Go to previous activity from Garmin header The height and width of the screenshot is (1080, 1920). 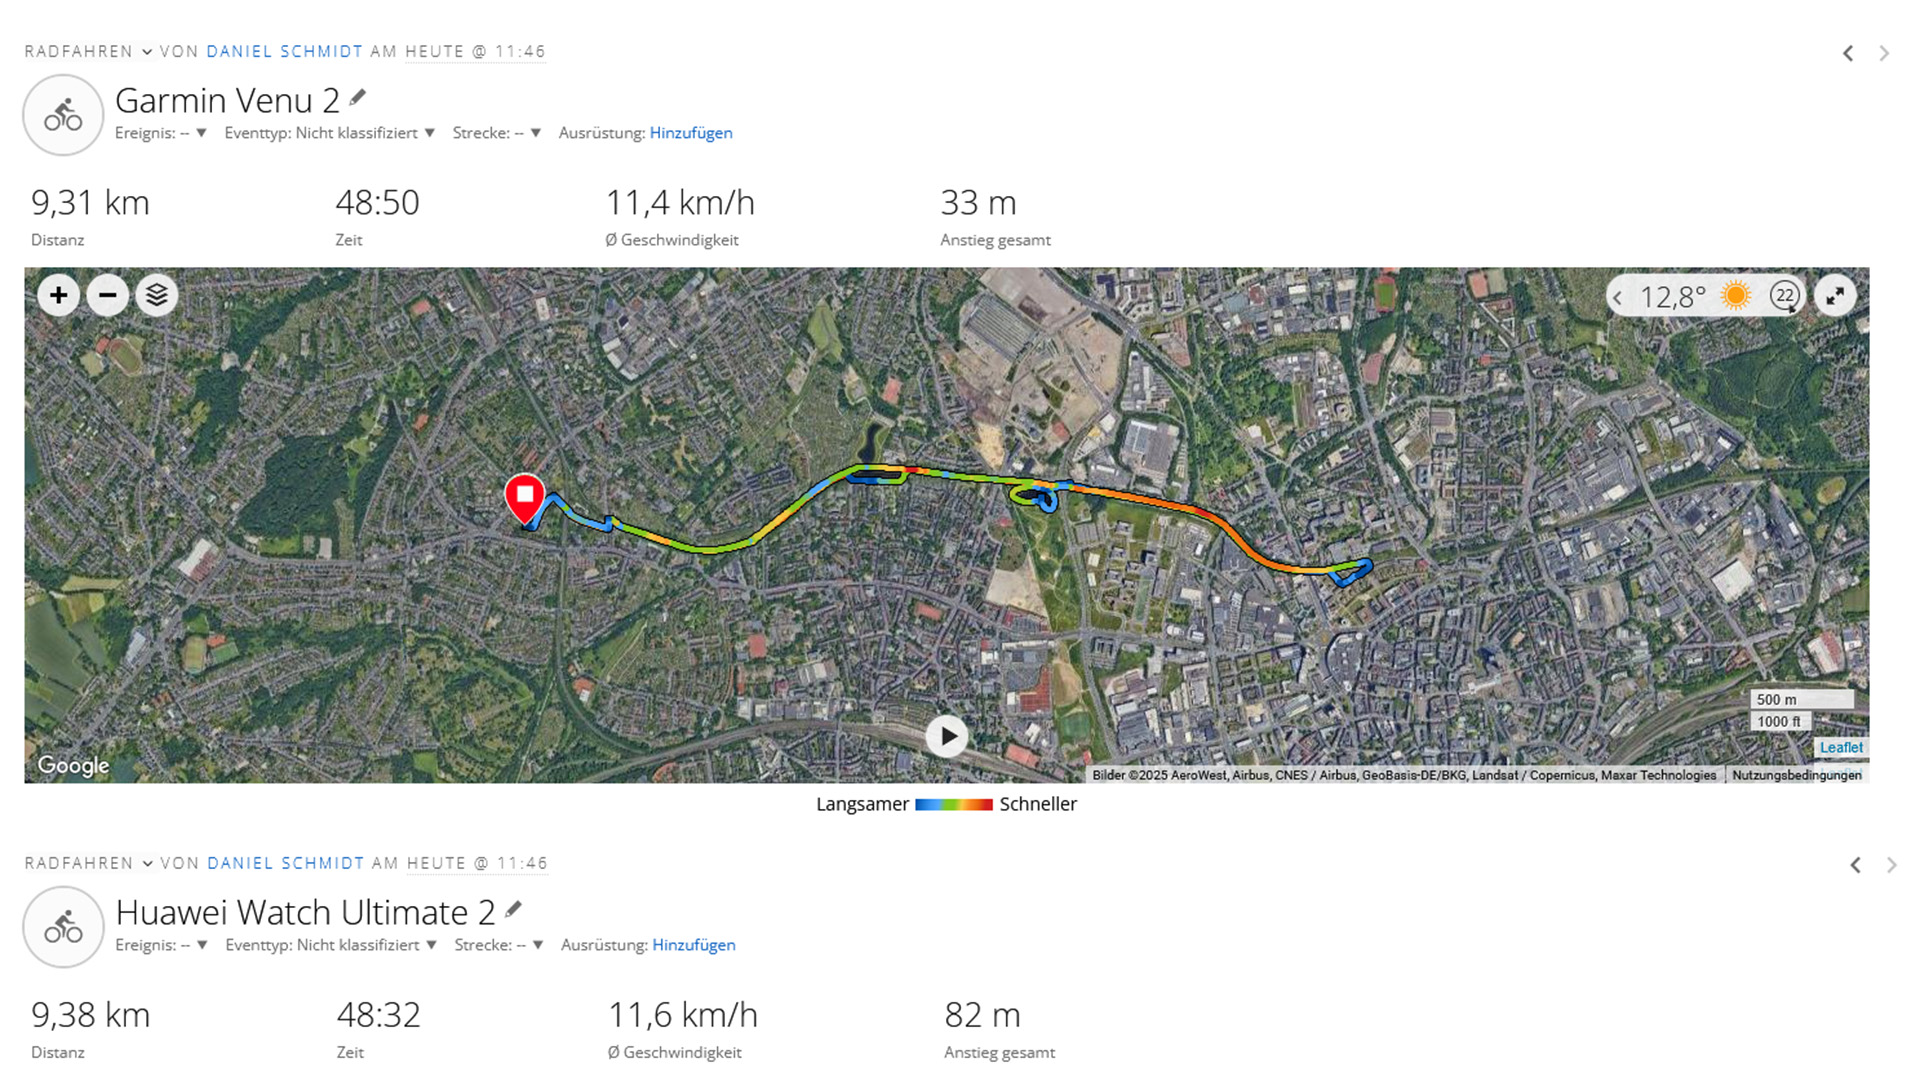pyautogui.click(x=1848, y=53)
